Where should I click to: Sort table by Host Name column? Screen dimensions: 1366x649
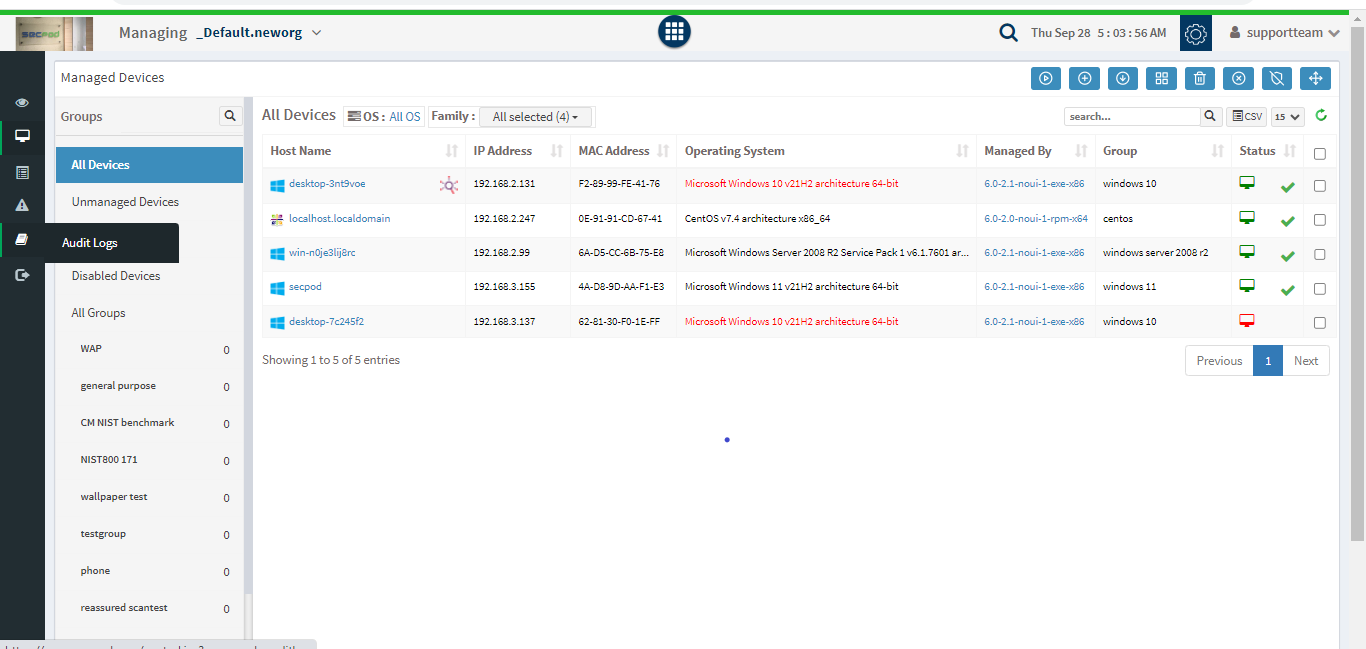pos(364,151)
